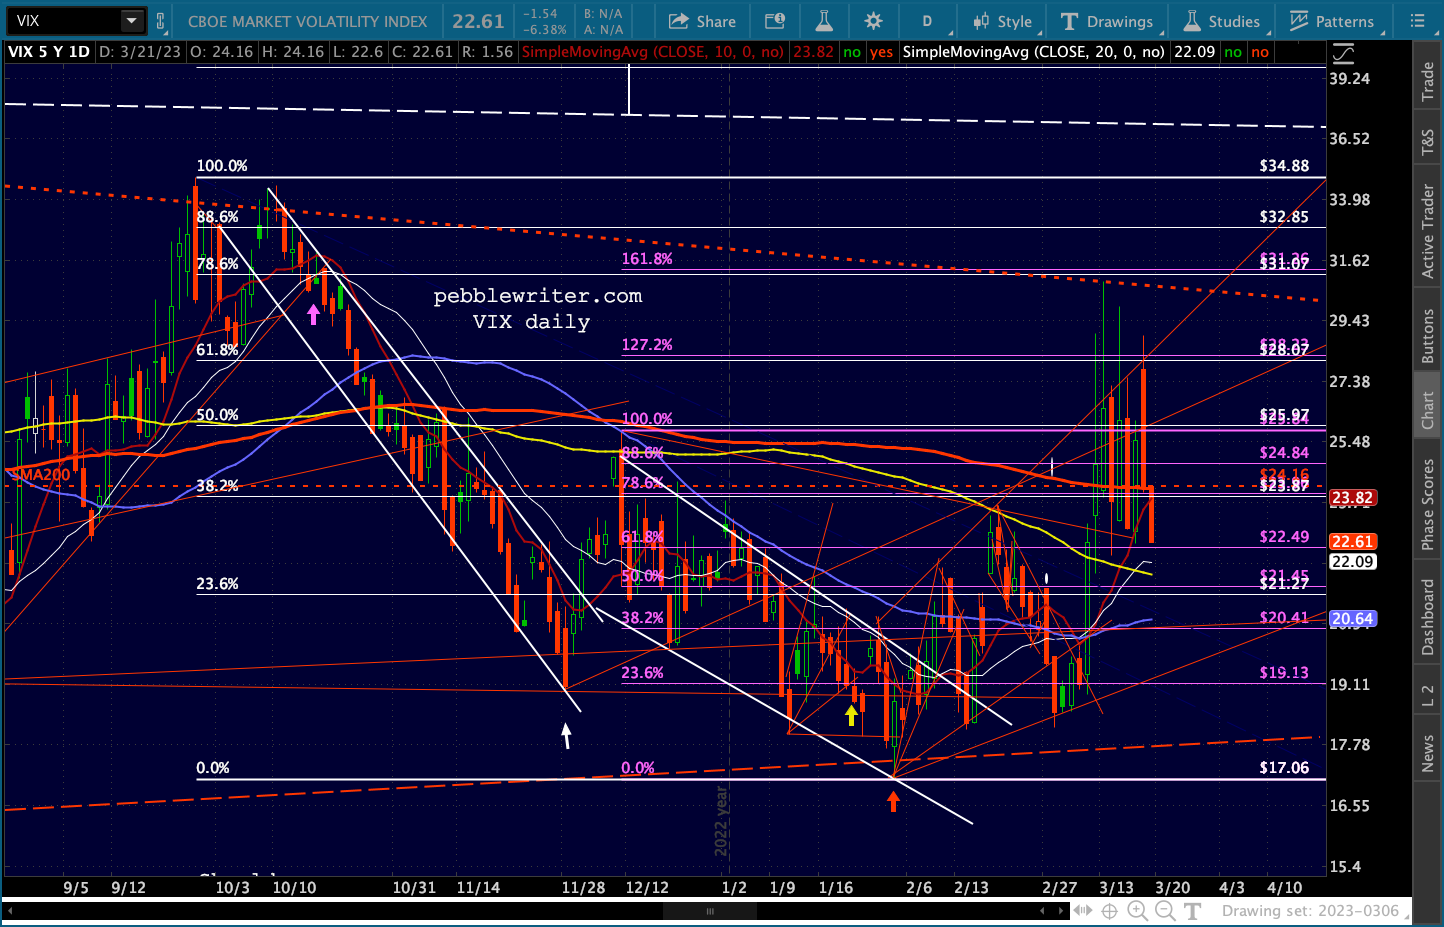Viewport: 1444px width, 927px height.
Task: Click the CBOE MARKET VOLATILITY INDEX title
Action: (x=308, y=21)
